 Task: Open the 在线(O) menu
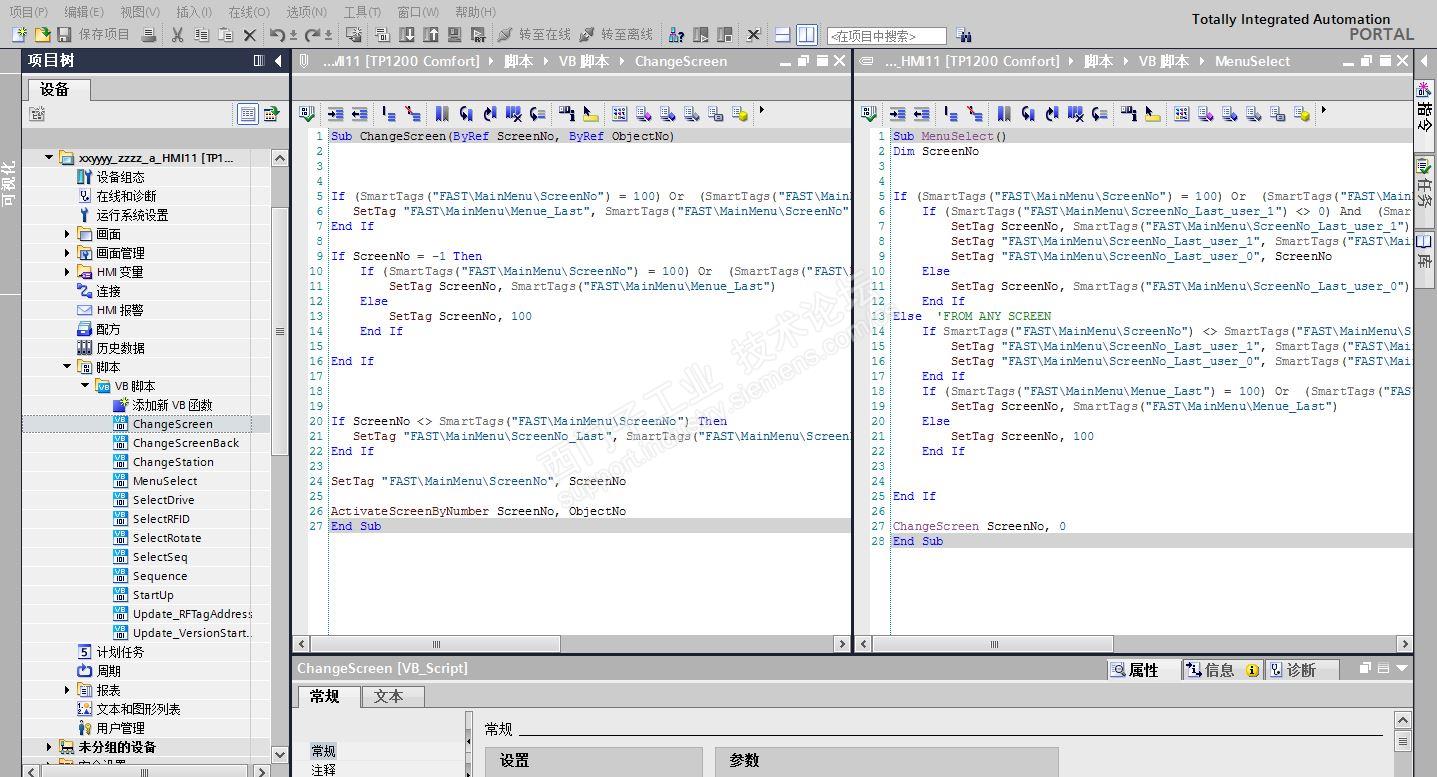click(x=248, y=12)
